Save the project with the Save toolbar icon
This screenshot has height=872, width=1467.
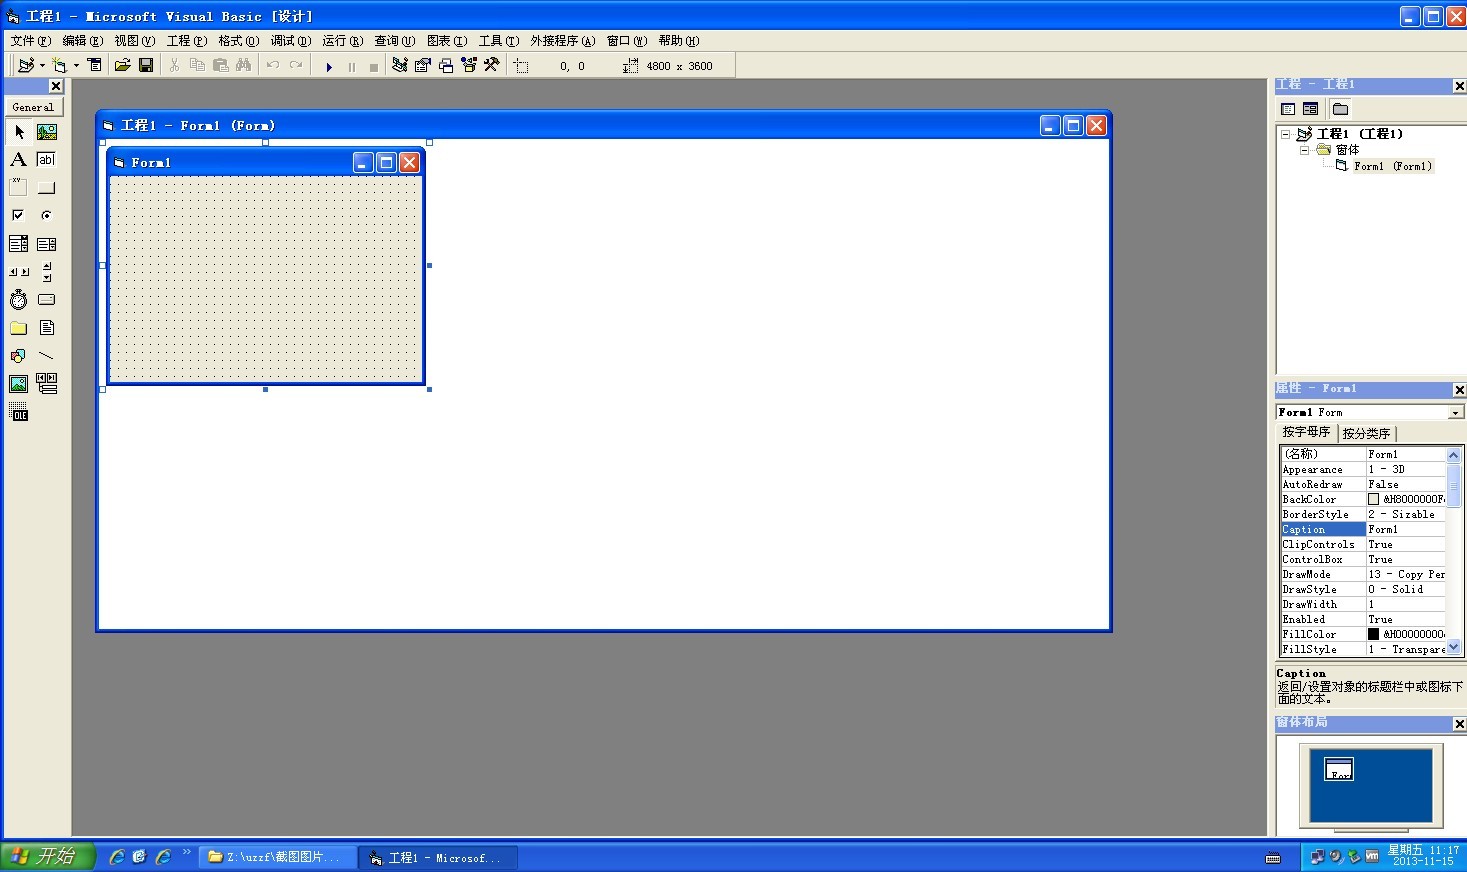[x=145, y=64]
